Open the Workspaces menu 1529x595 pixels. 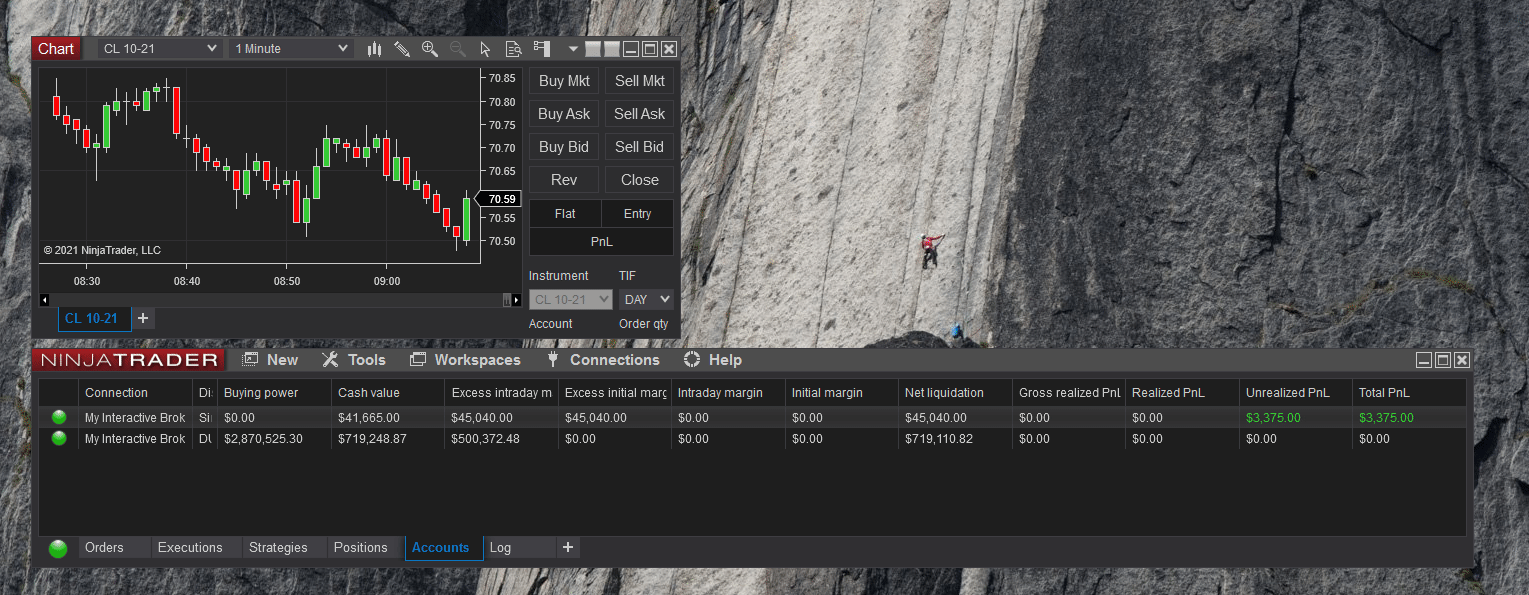tap(465, 360)
